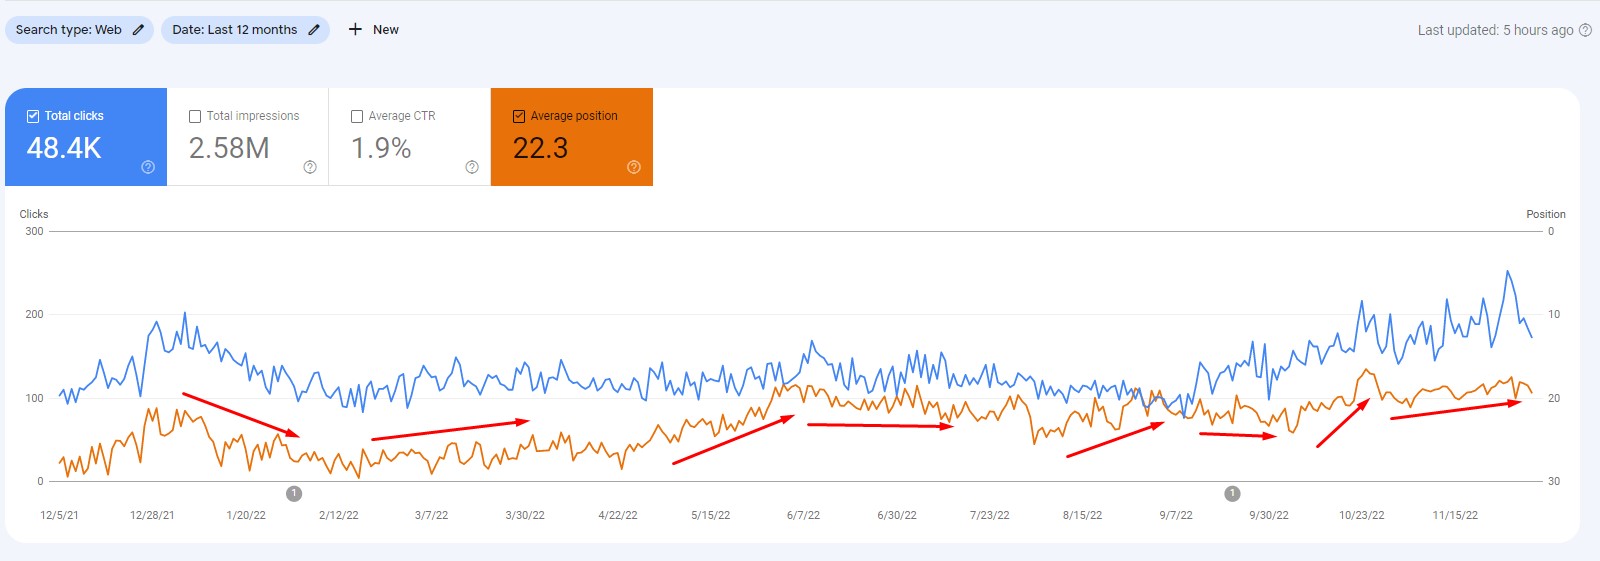
Task: Click the chart annotation marker near 9/30/22
Action: [x=1233, y=493]
